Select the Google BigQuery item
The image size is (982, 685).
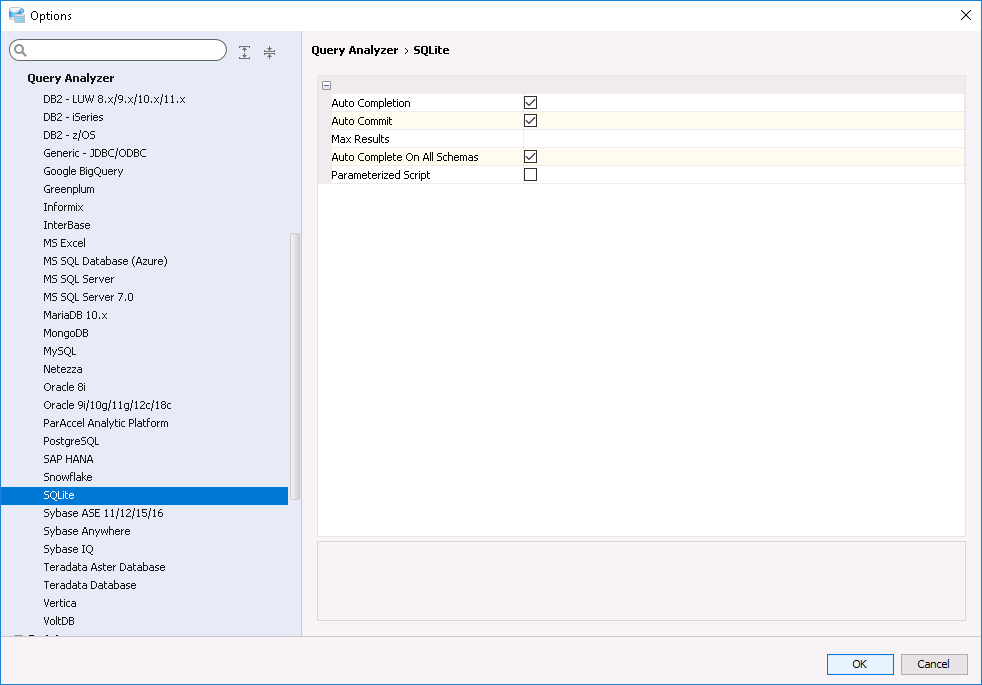click(x=83, y=171)
